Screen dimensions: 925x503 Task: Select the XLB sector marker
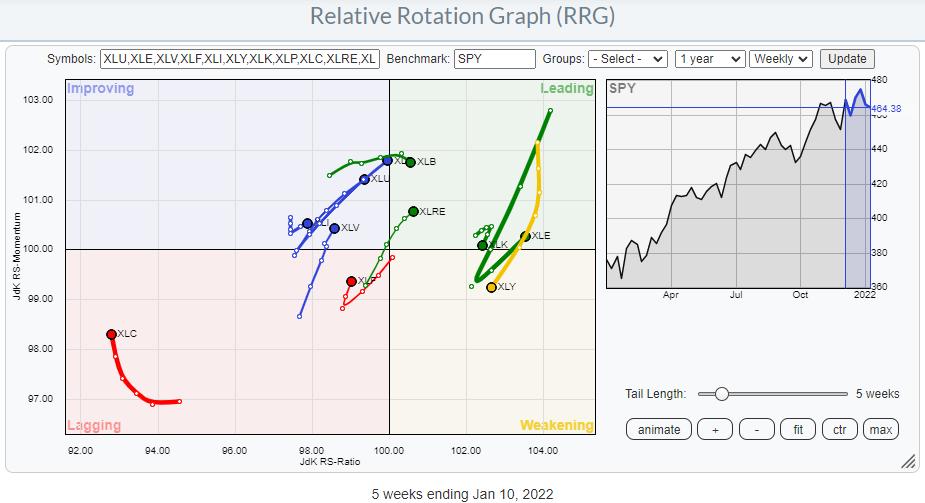tap(410, 162)
